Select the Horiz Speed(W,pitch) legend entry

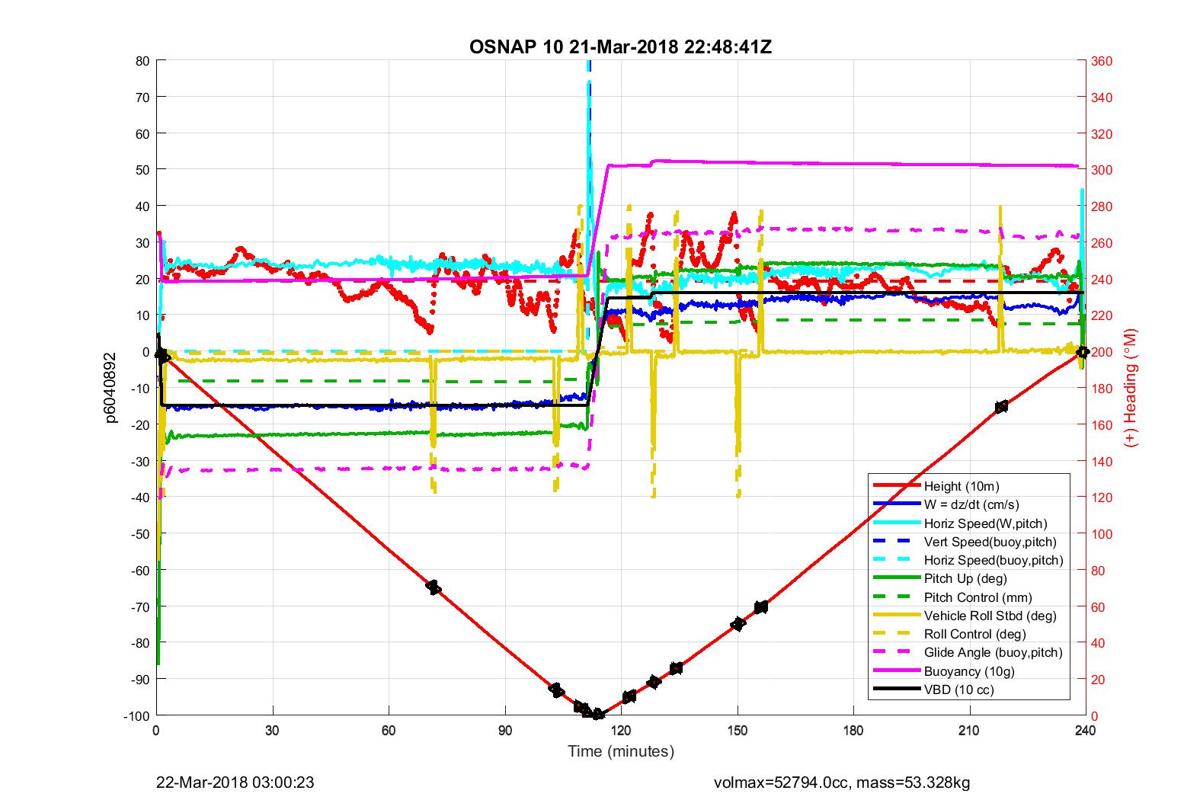click(961, 522)
